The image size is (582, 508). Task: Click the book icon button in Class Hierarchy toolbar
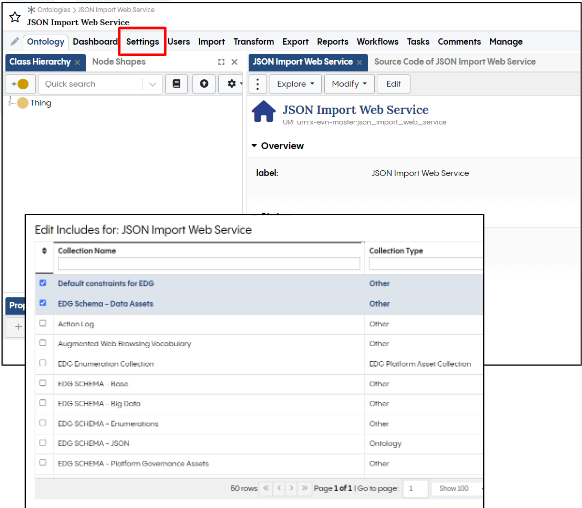[176, 84]
